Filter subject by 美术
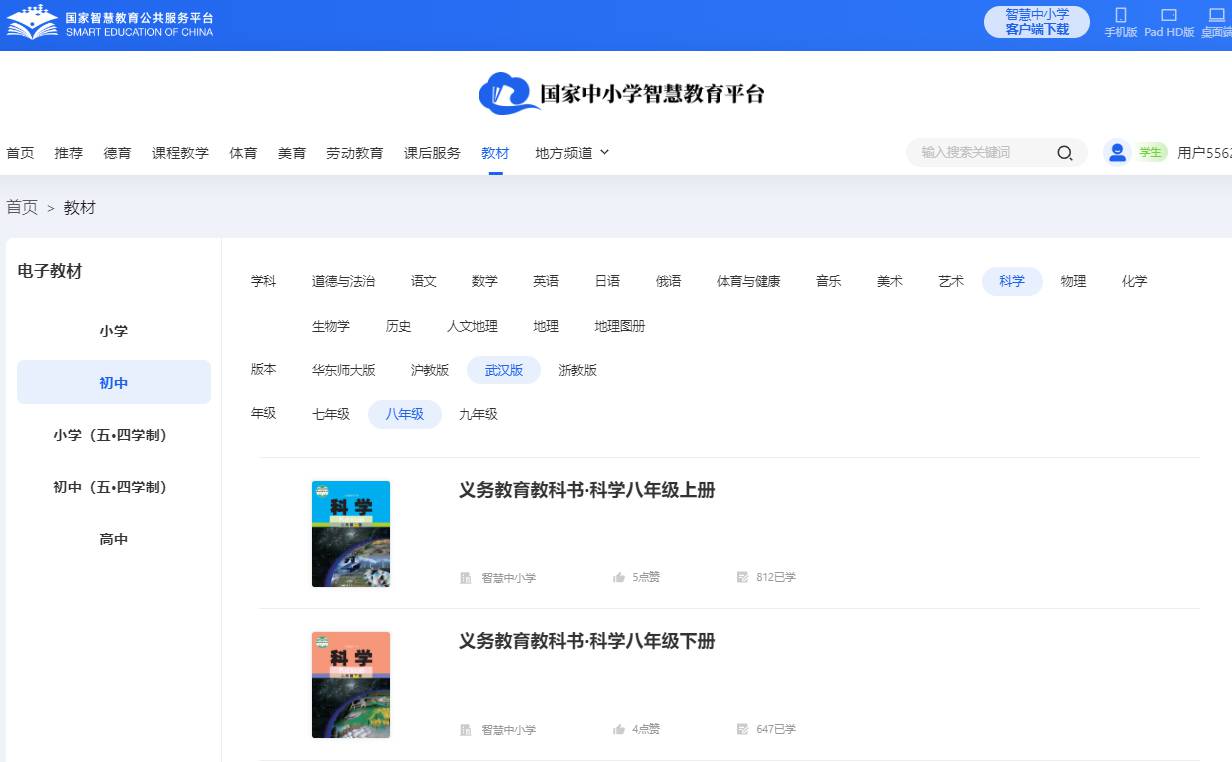 point(889,281)
